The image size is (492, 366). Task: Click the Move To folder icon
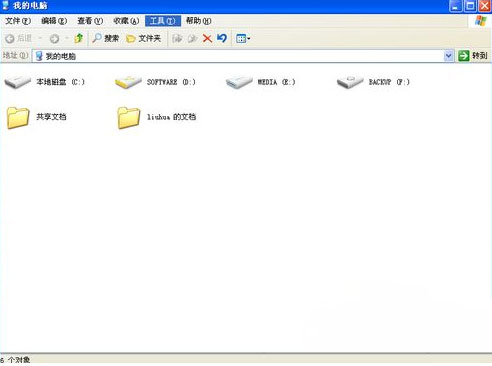click(177, 38)
